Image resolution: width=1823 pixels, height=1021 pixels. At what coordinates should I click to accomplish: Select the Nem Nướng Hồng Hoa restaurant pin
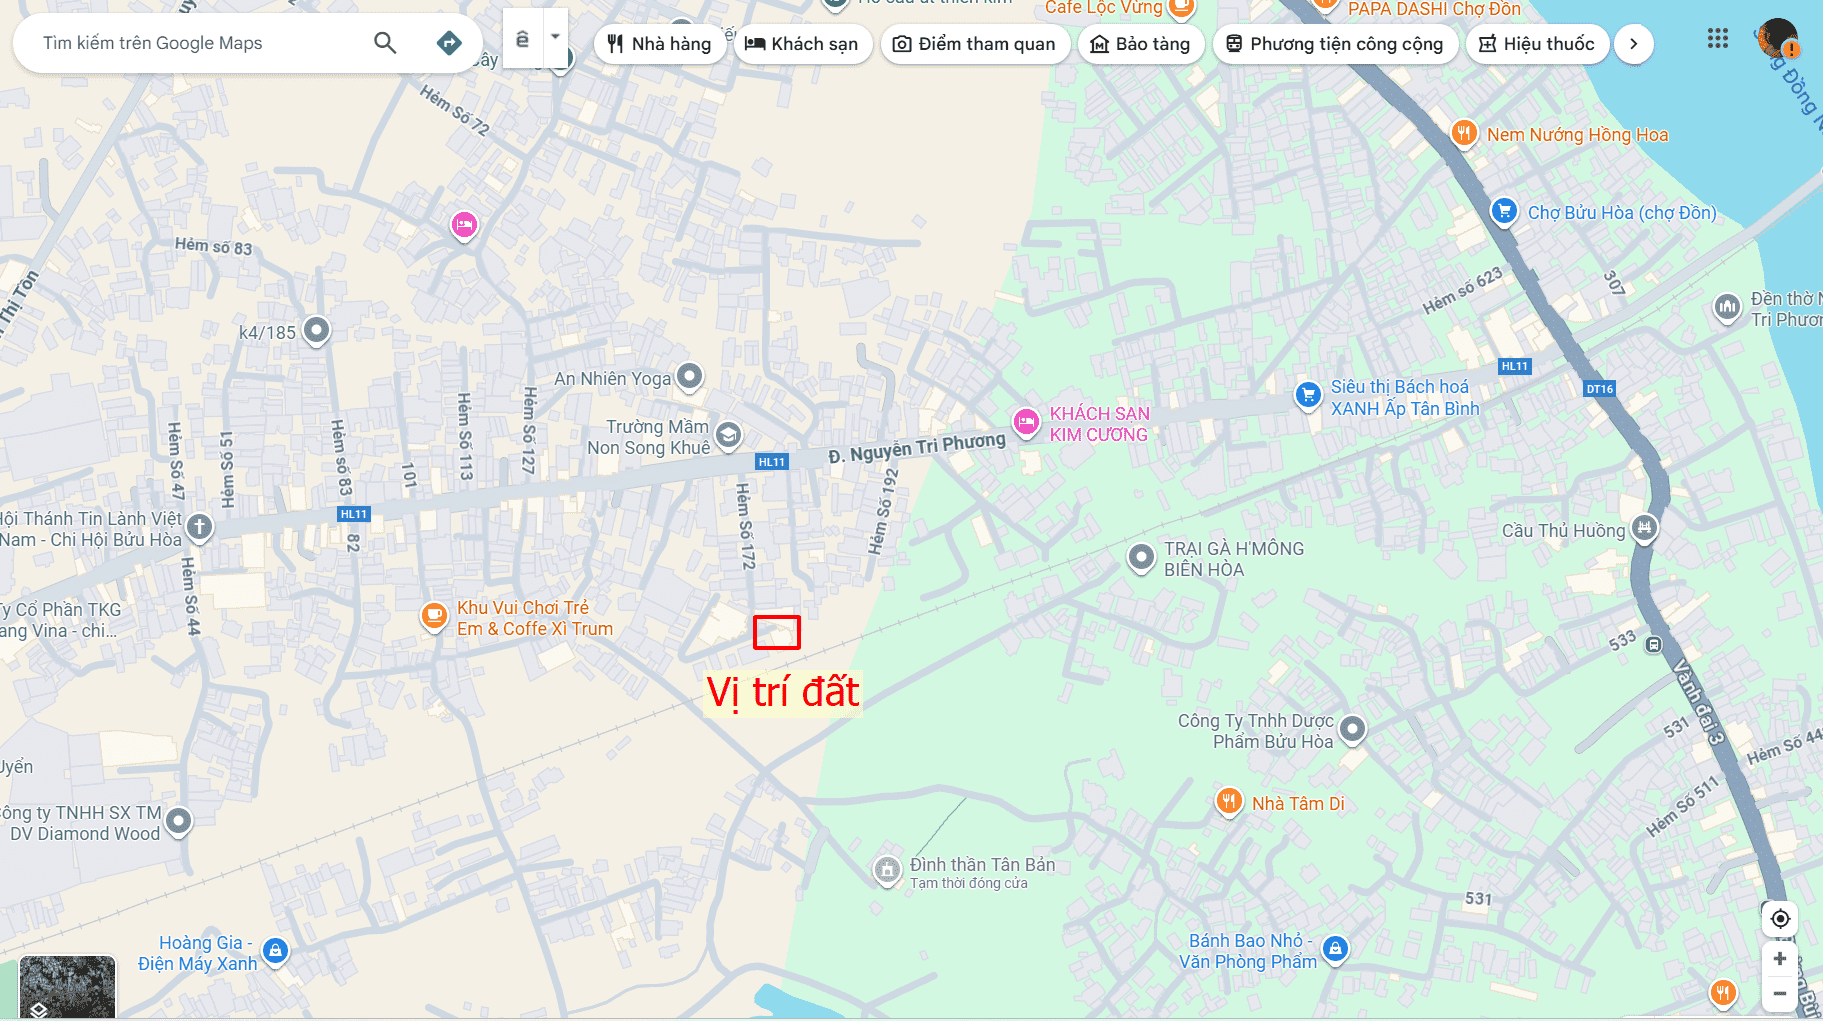point(1464,133)
